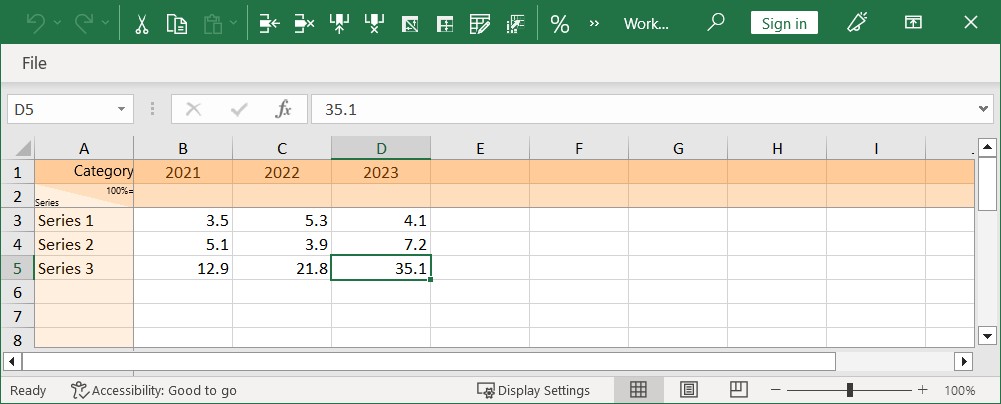This screenshot has height=404, width=1001.
Task: Switch to Normal view in the status bar
Action: 638,389
